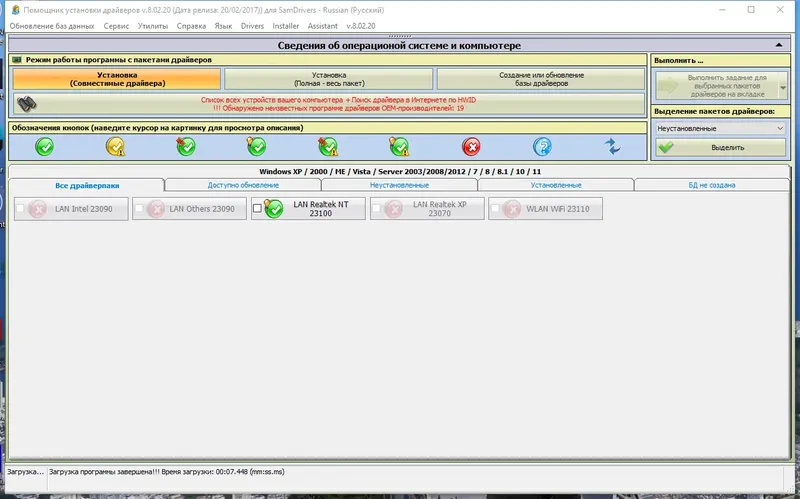Click the green arrow icon on Выполнить button
Viewport: 800px width, 499px height.
(x=668, y=86)
